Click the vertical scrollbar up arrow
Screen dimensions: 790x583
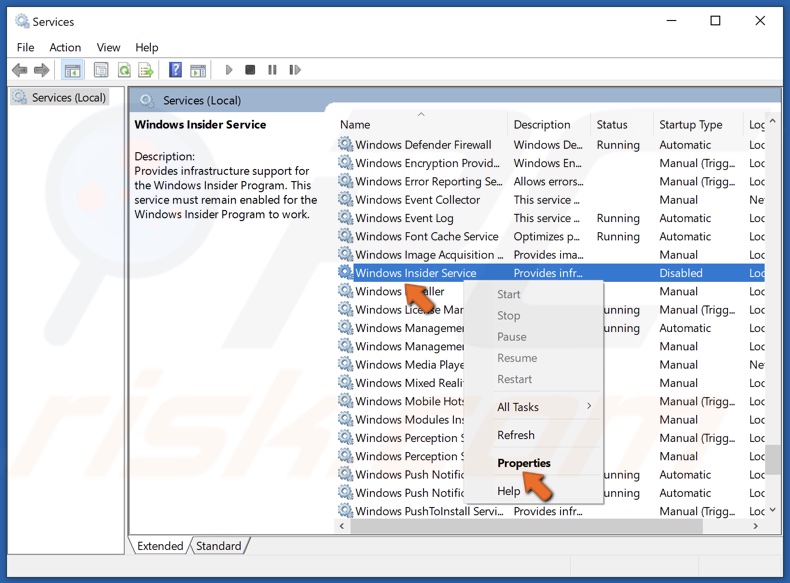tap(772, 121)
